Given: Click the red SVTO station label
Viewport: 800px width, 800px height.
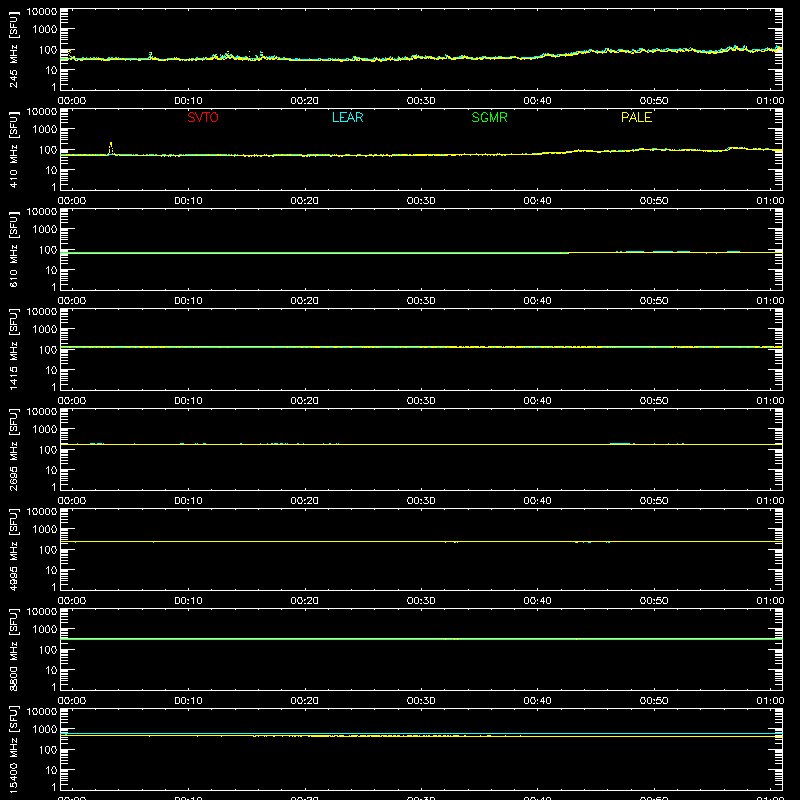Looking at the screenshot, I should (203, 117).
